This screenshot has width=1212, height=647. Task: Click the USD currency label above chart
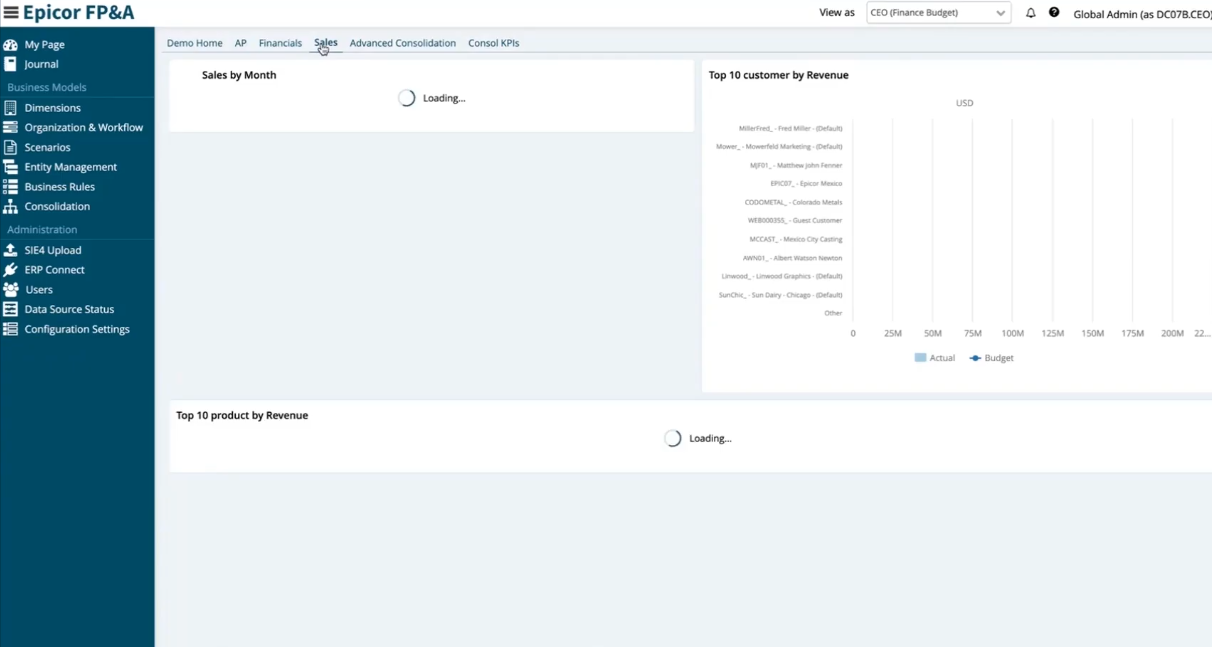click(x=964, y=103)
